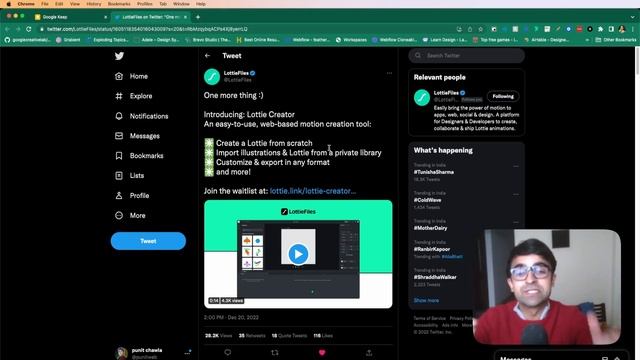Open Lists in the sidebar
This screenshot has height=360, width=640.
coord(129,176)
